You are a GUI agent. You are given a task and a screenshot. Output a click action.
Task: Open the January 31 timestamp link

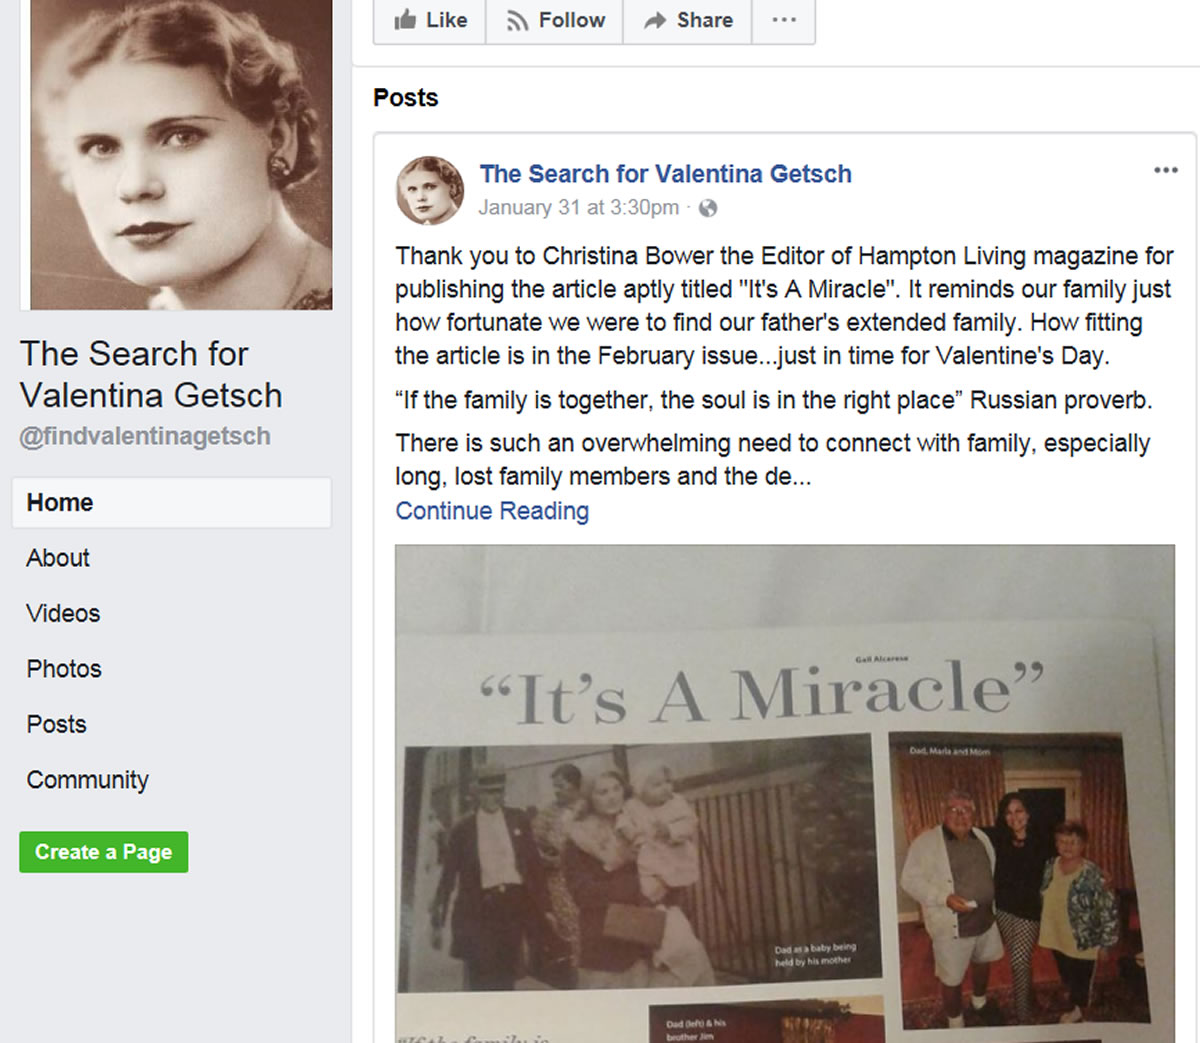point(578,208)
